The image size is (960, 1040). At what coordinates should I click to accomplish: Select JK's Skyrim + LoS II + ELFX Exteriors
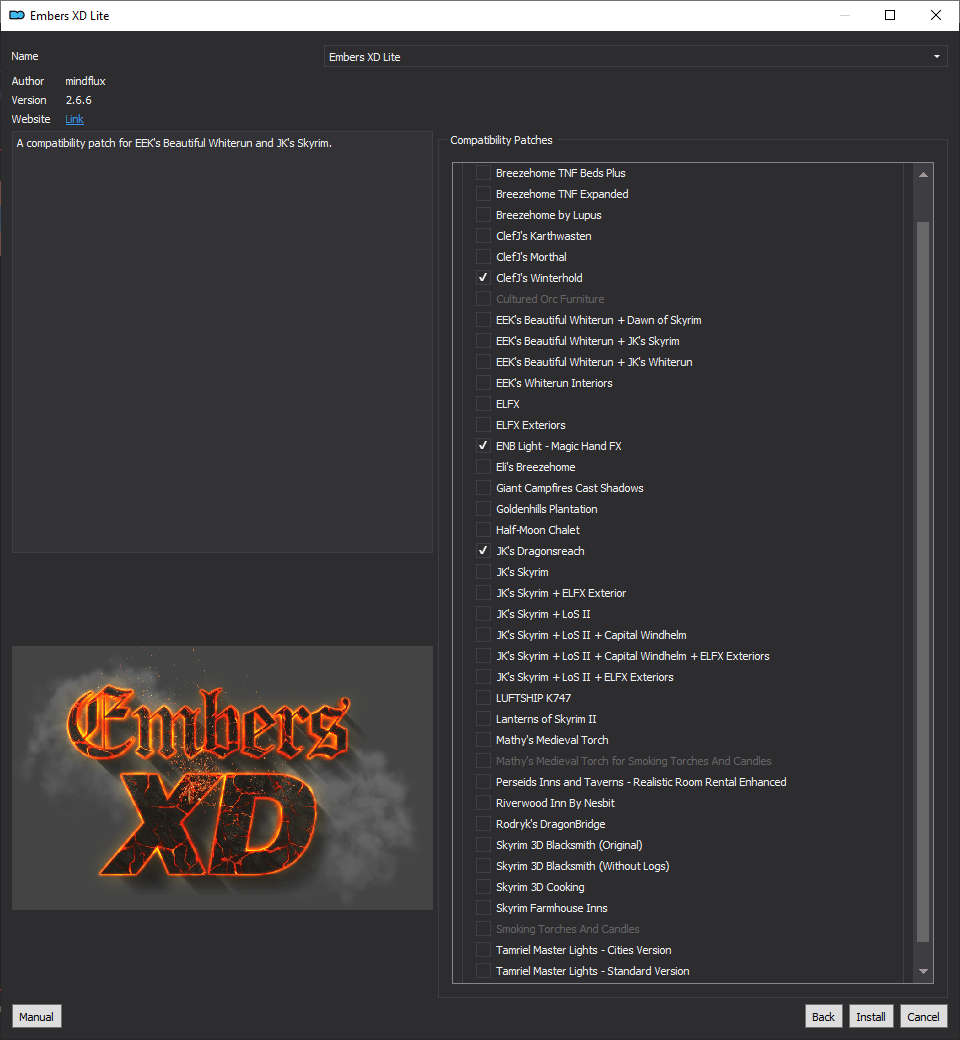point(484,677)
